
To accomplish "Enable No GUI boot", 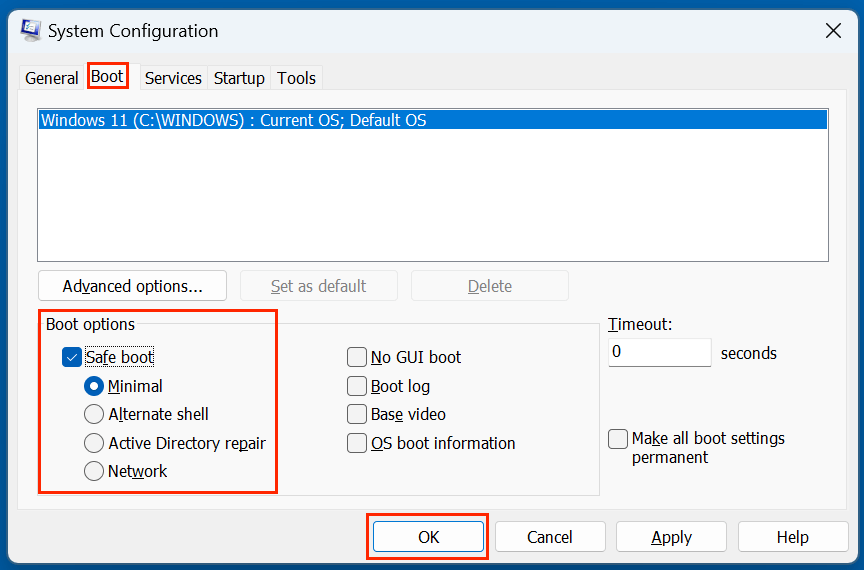I will 357,357.
